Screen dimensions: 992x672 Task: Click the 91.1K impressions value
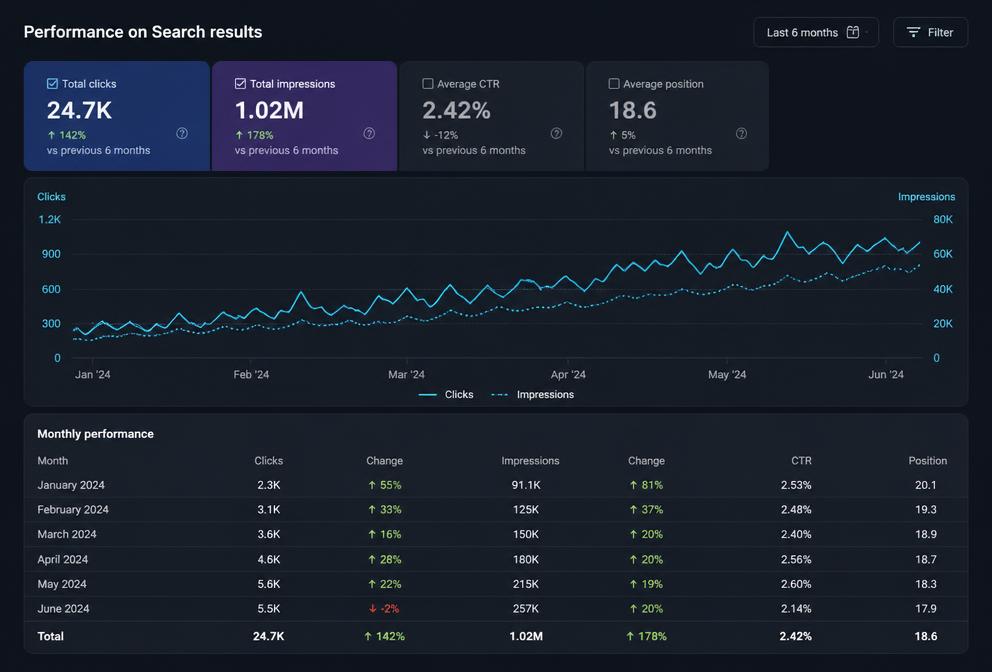[526, 485]
